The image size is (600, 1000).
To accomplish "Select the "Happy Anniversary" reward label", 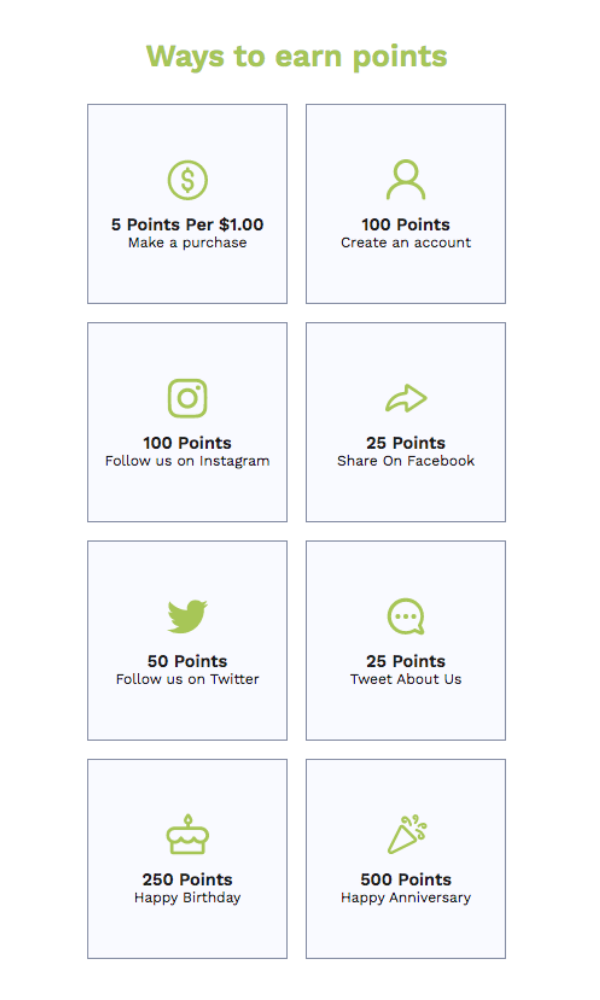I will coord(406,898).
